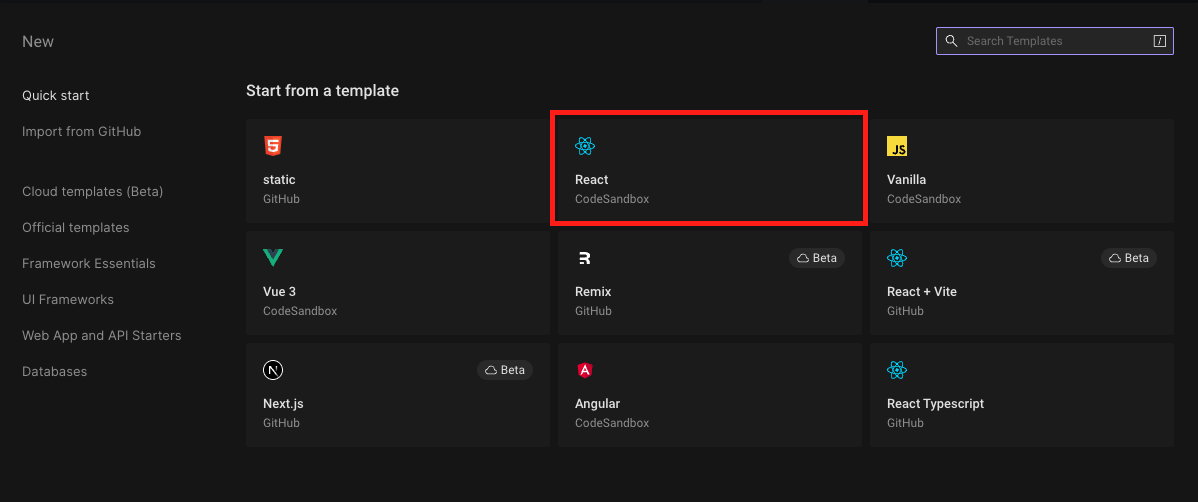Click the red Angular shield icon
The height and width of the screenshot is (502, 1198).
(x=584, y=371)
